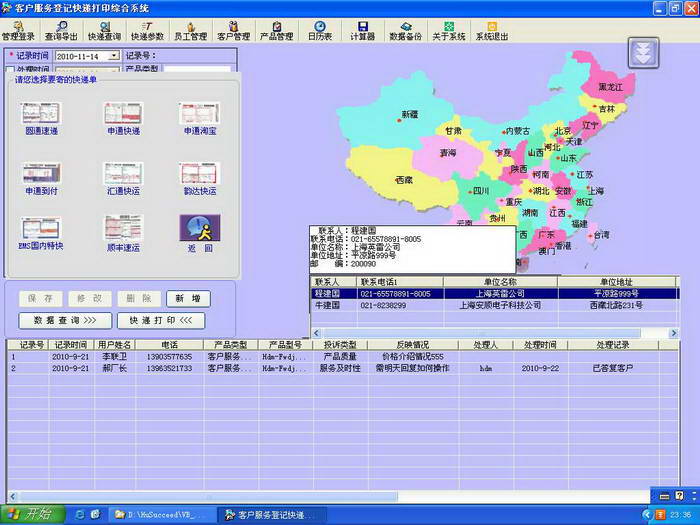Click help icon in bottom-right tray
The width and height of the screenshot is (700, 525).
coord(679,496)
